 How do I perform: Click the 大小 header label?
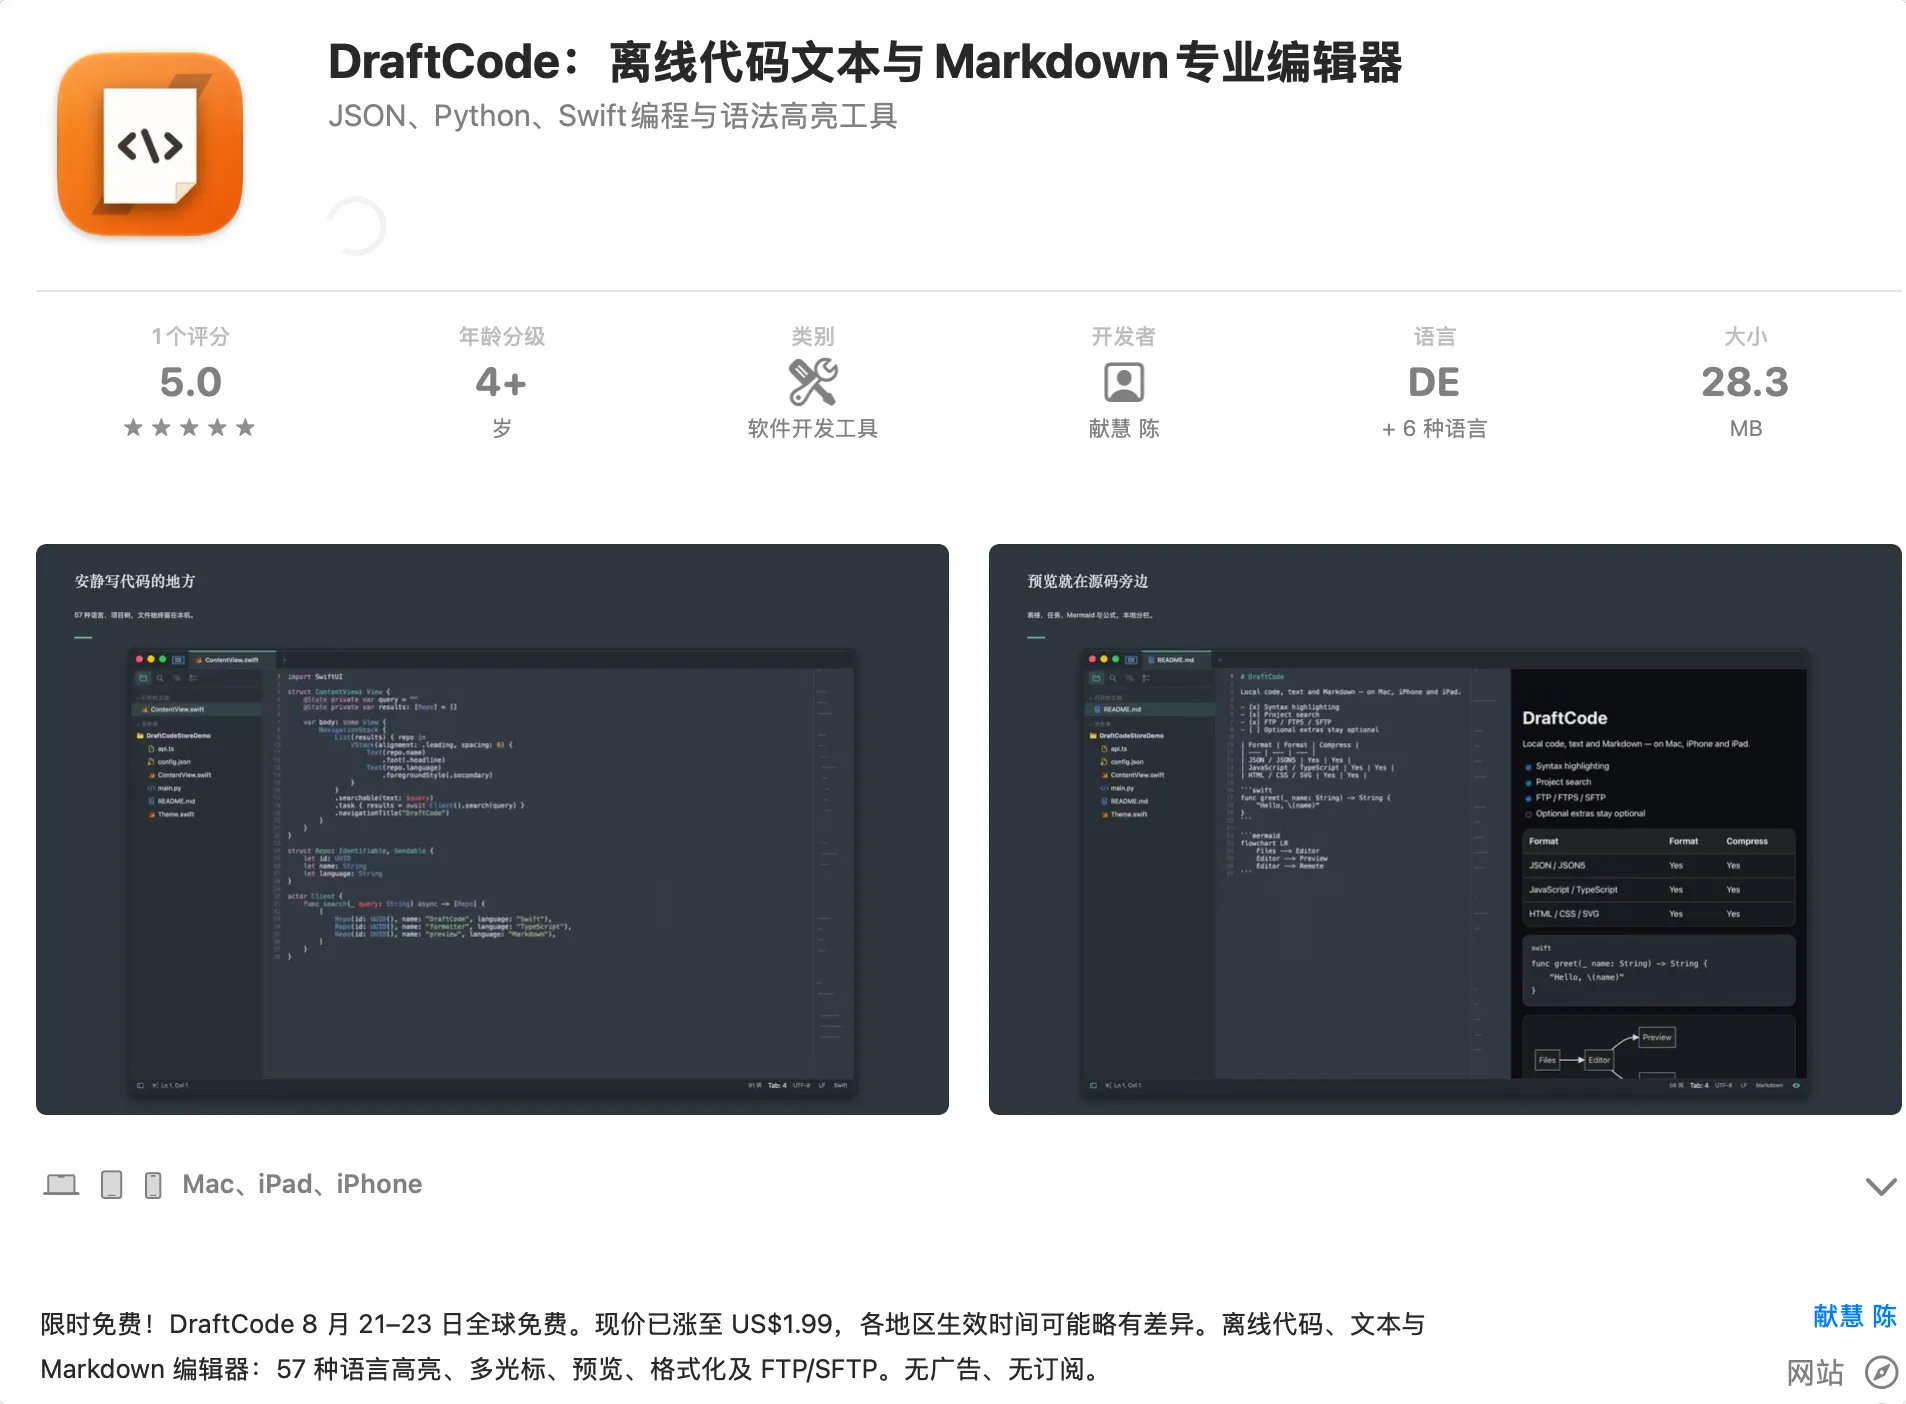pyautogui.click(x=1745, y=336)
